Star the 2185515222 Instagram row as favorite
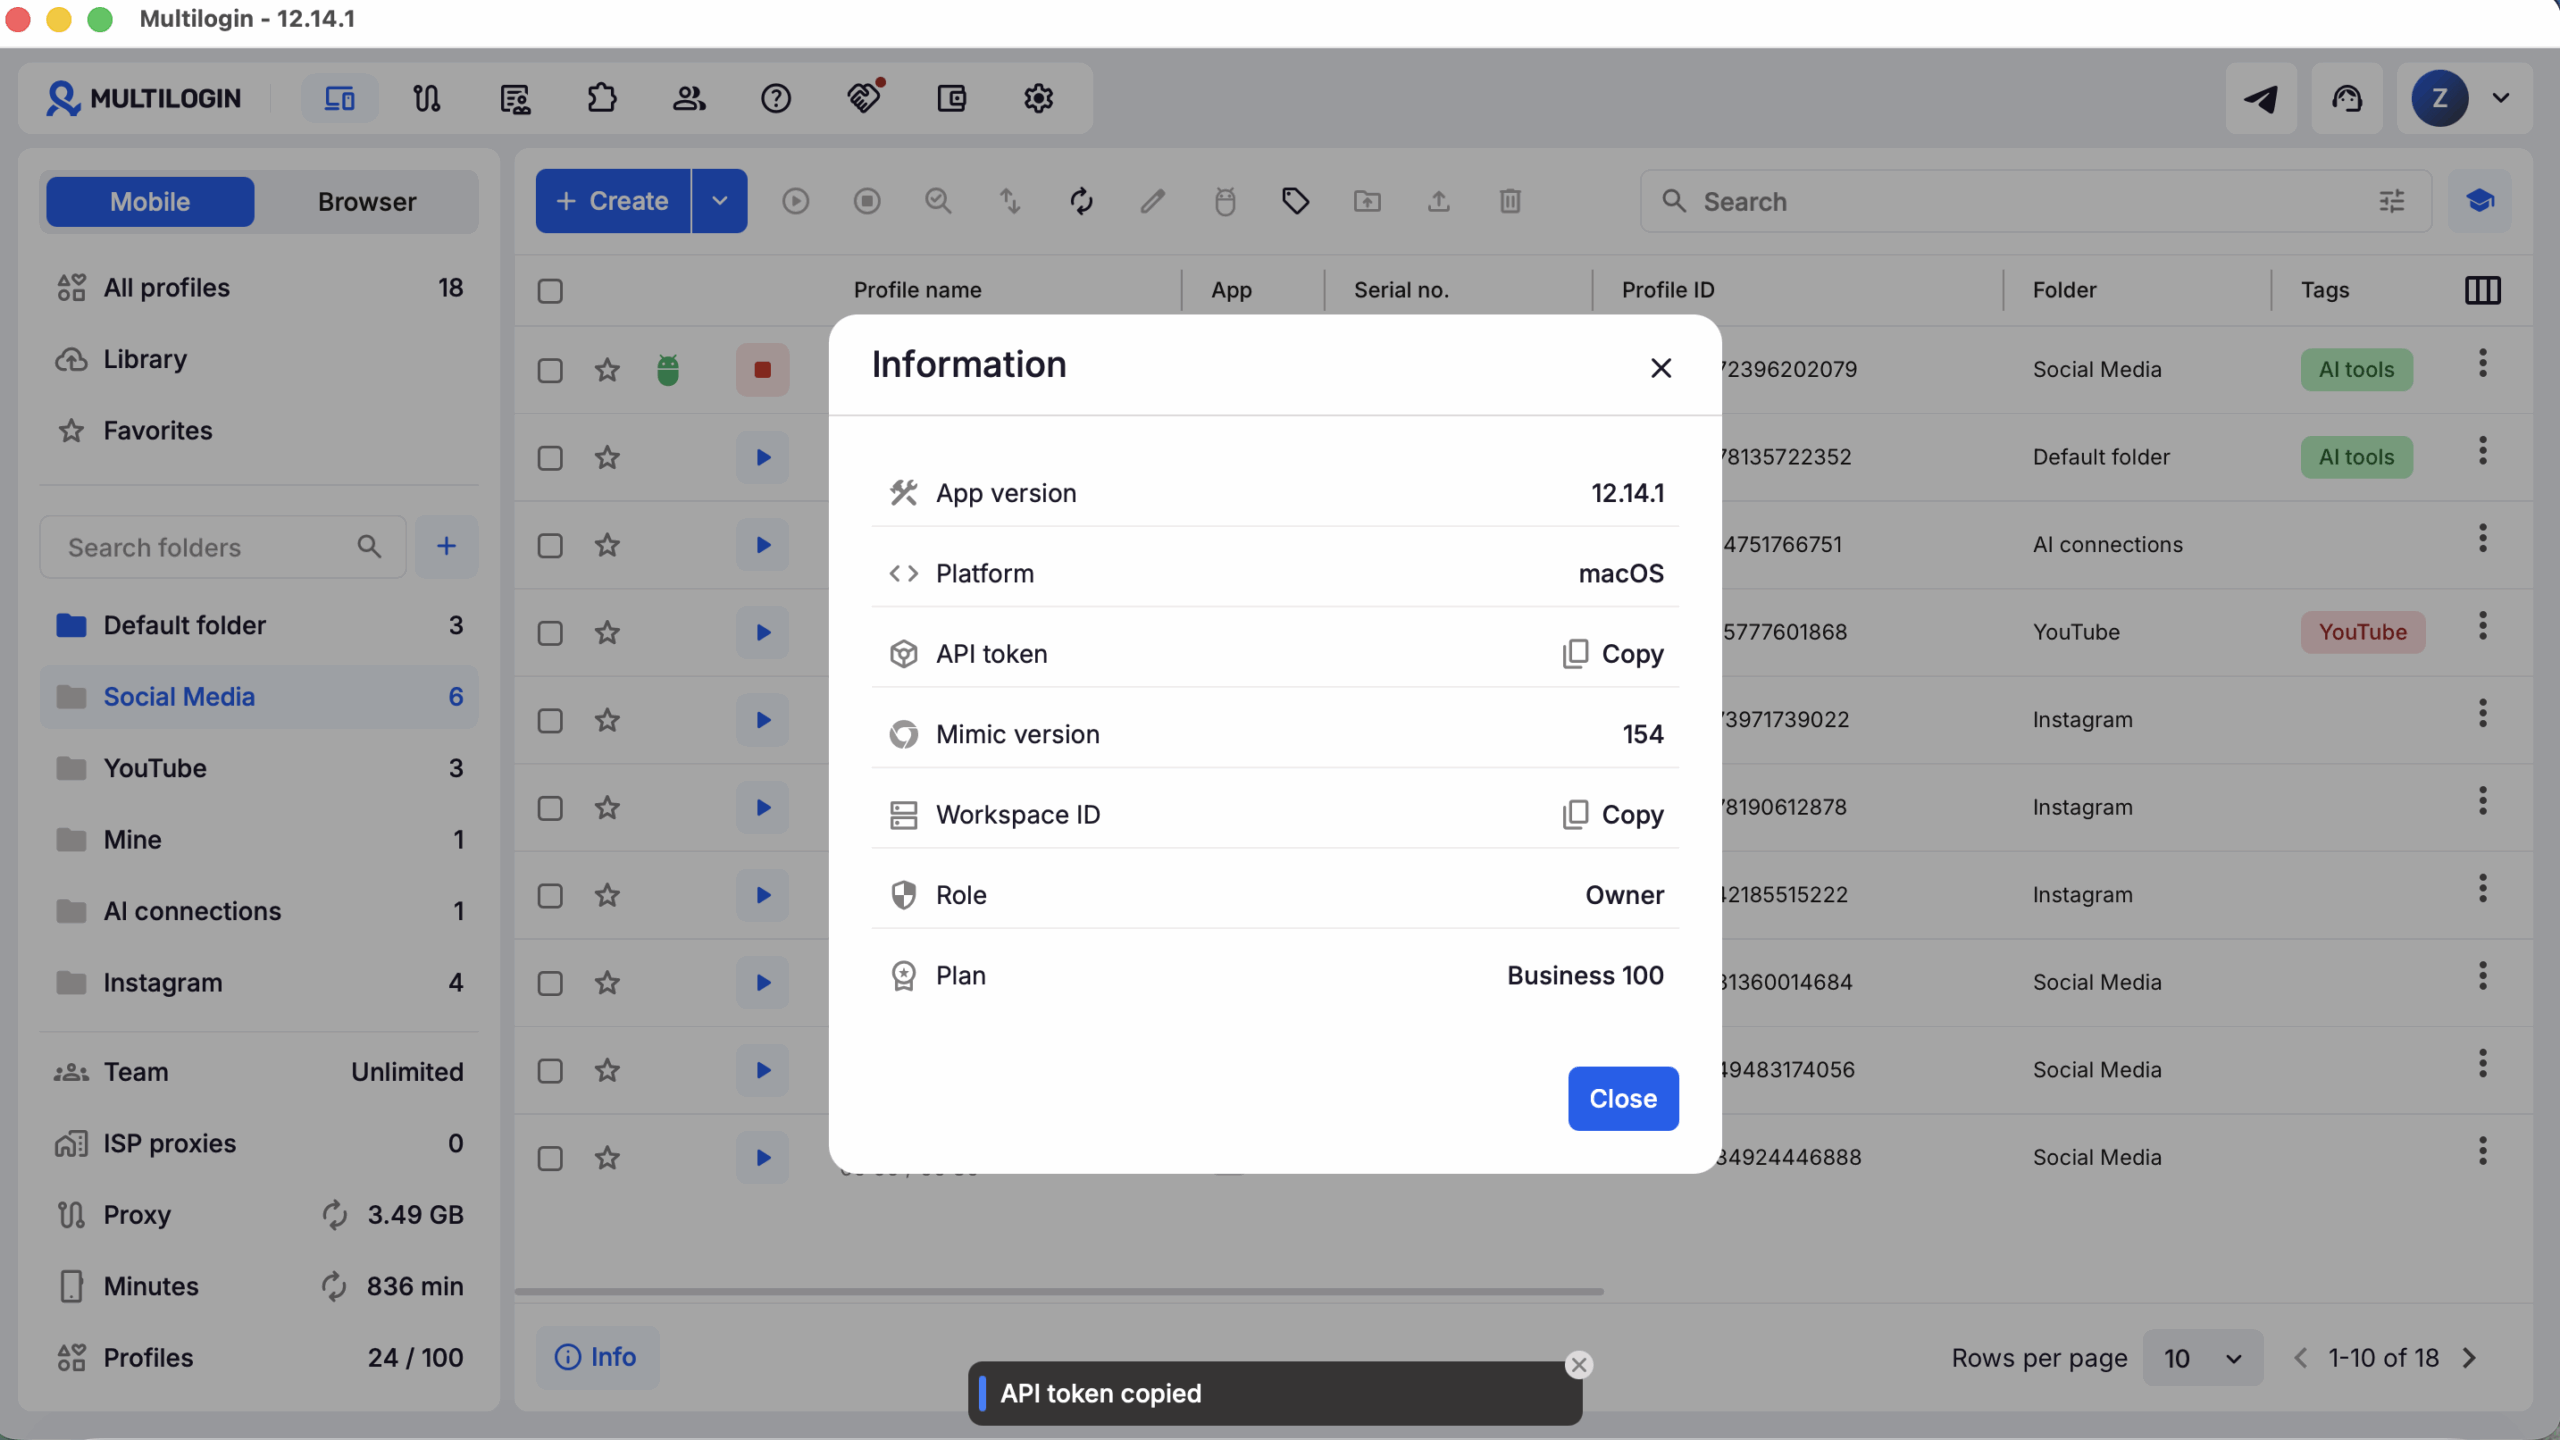 tap(607, 895)
